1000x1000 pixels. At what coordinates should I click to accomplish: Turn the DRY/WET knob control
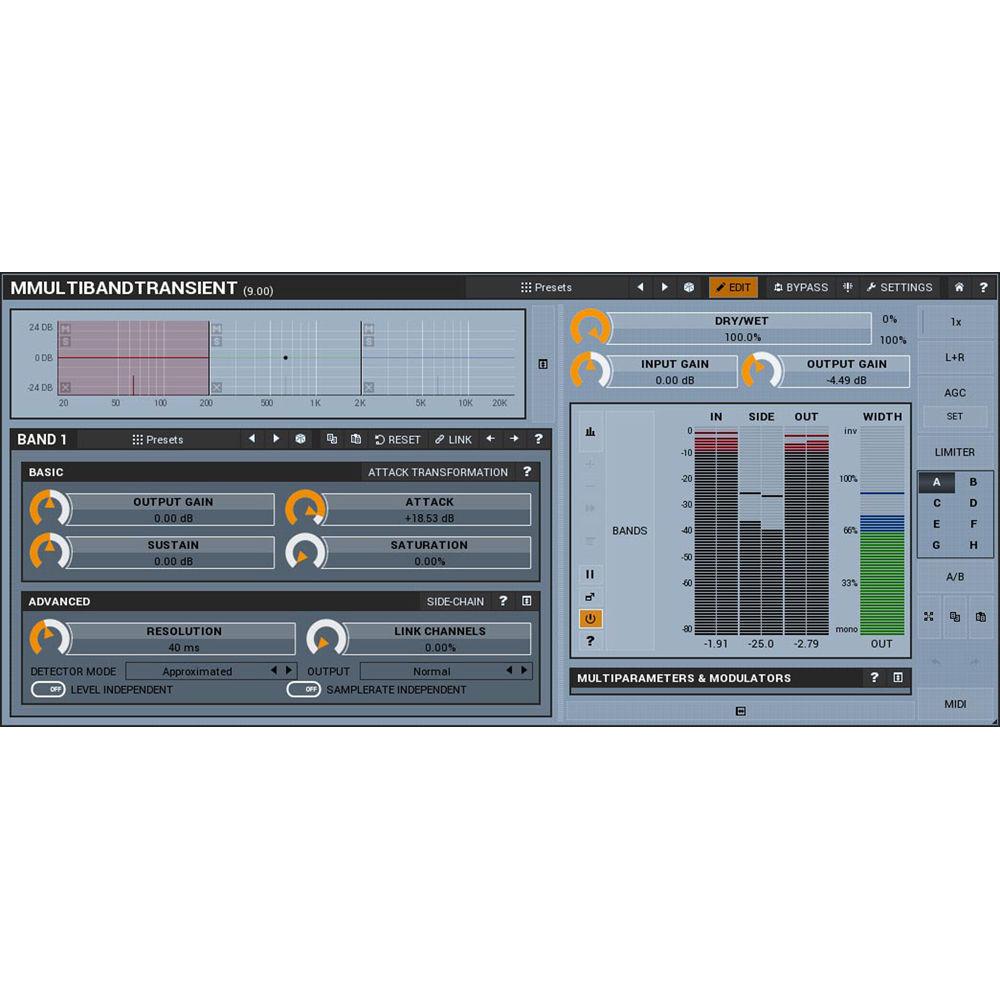590,325
